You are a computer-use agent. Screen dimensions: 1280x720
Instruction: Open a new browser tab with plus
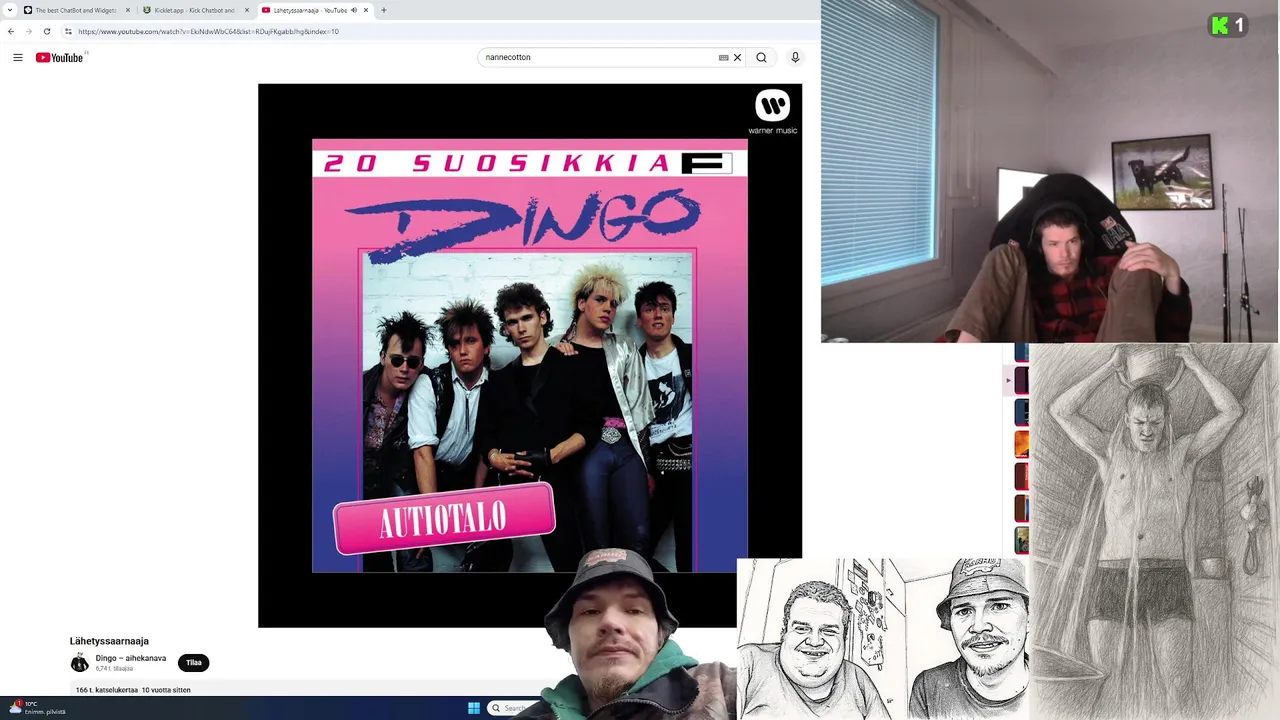click(x=384, y=10)
